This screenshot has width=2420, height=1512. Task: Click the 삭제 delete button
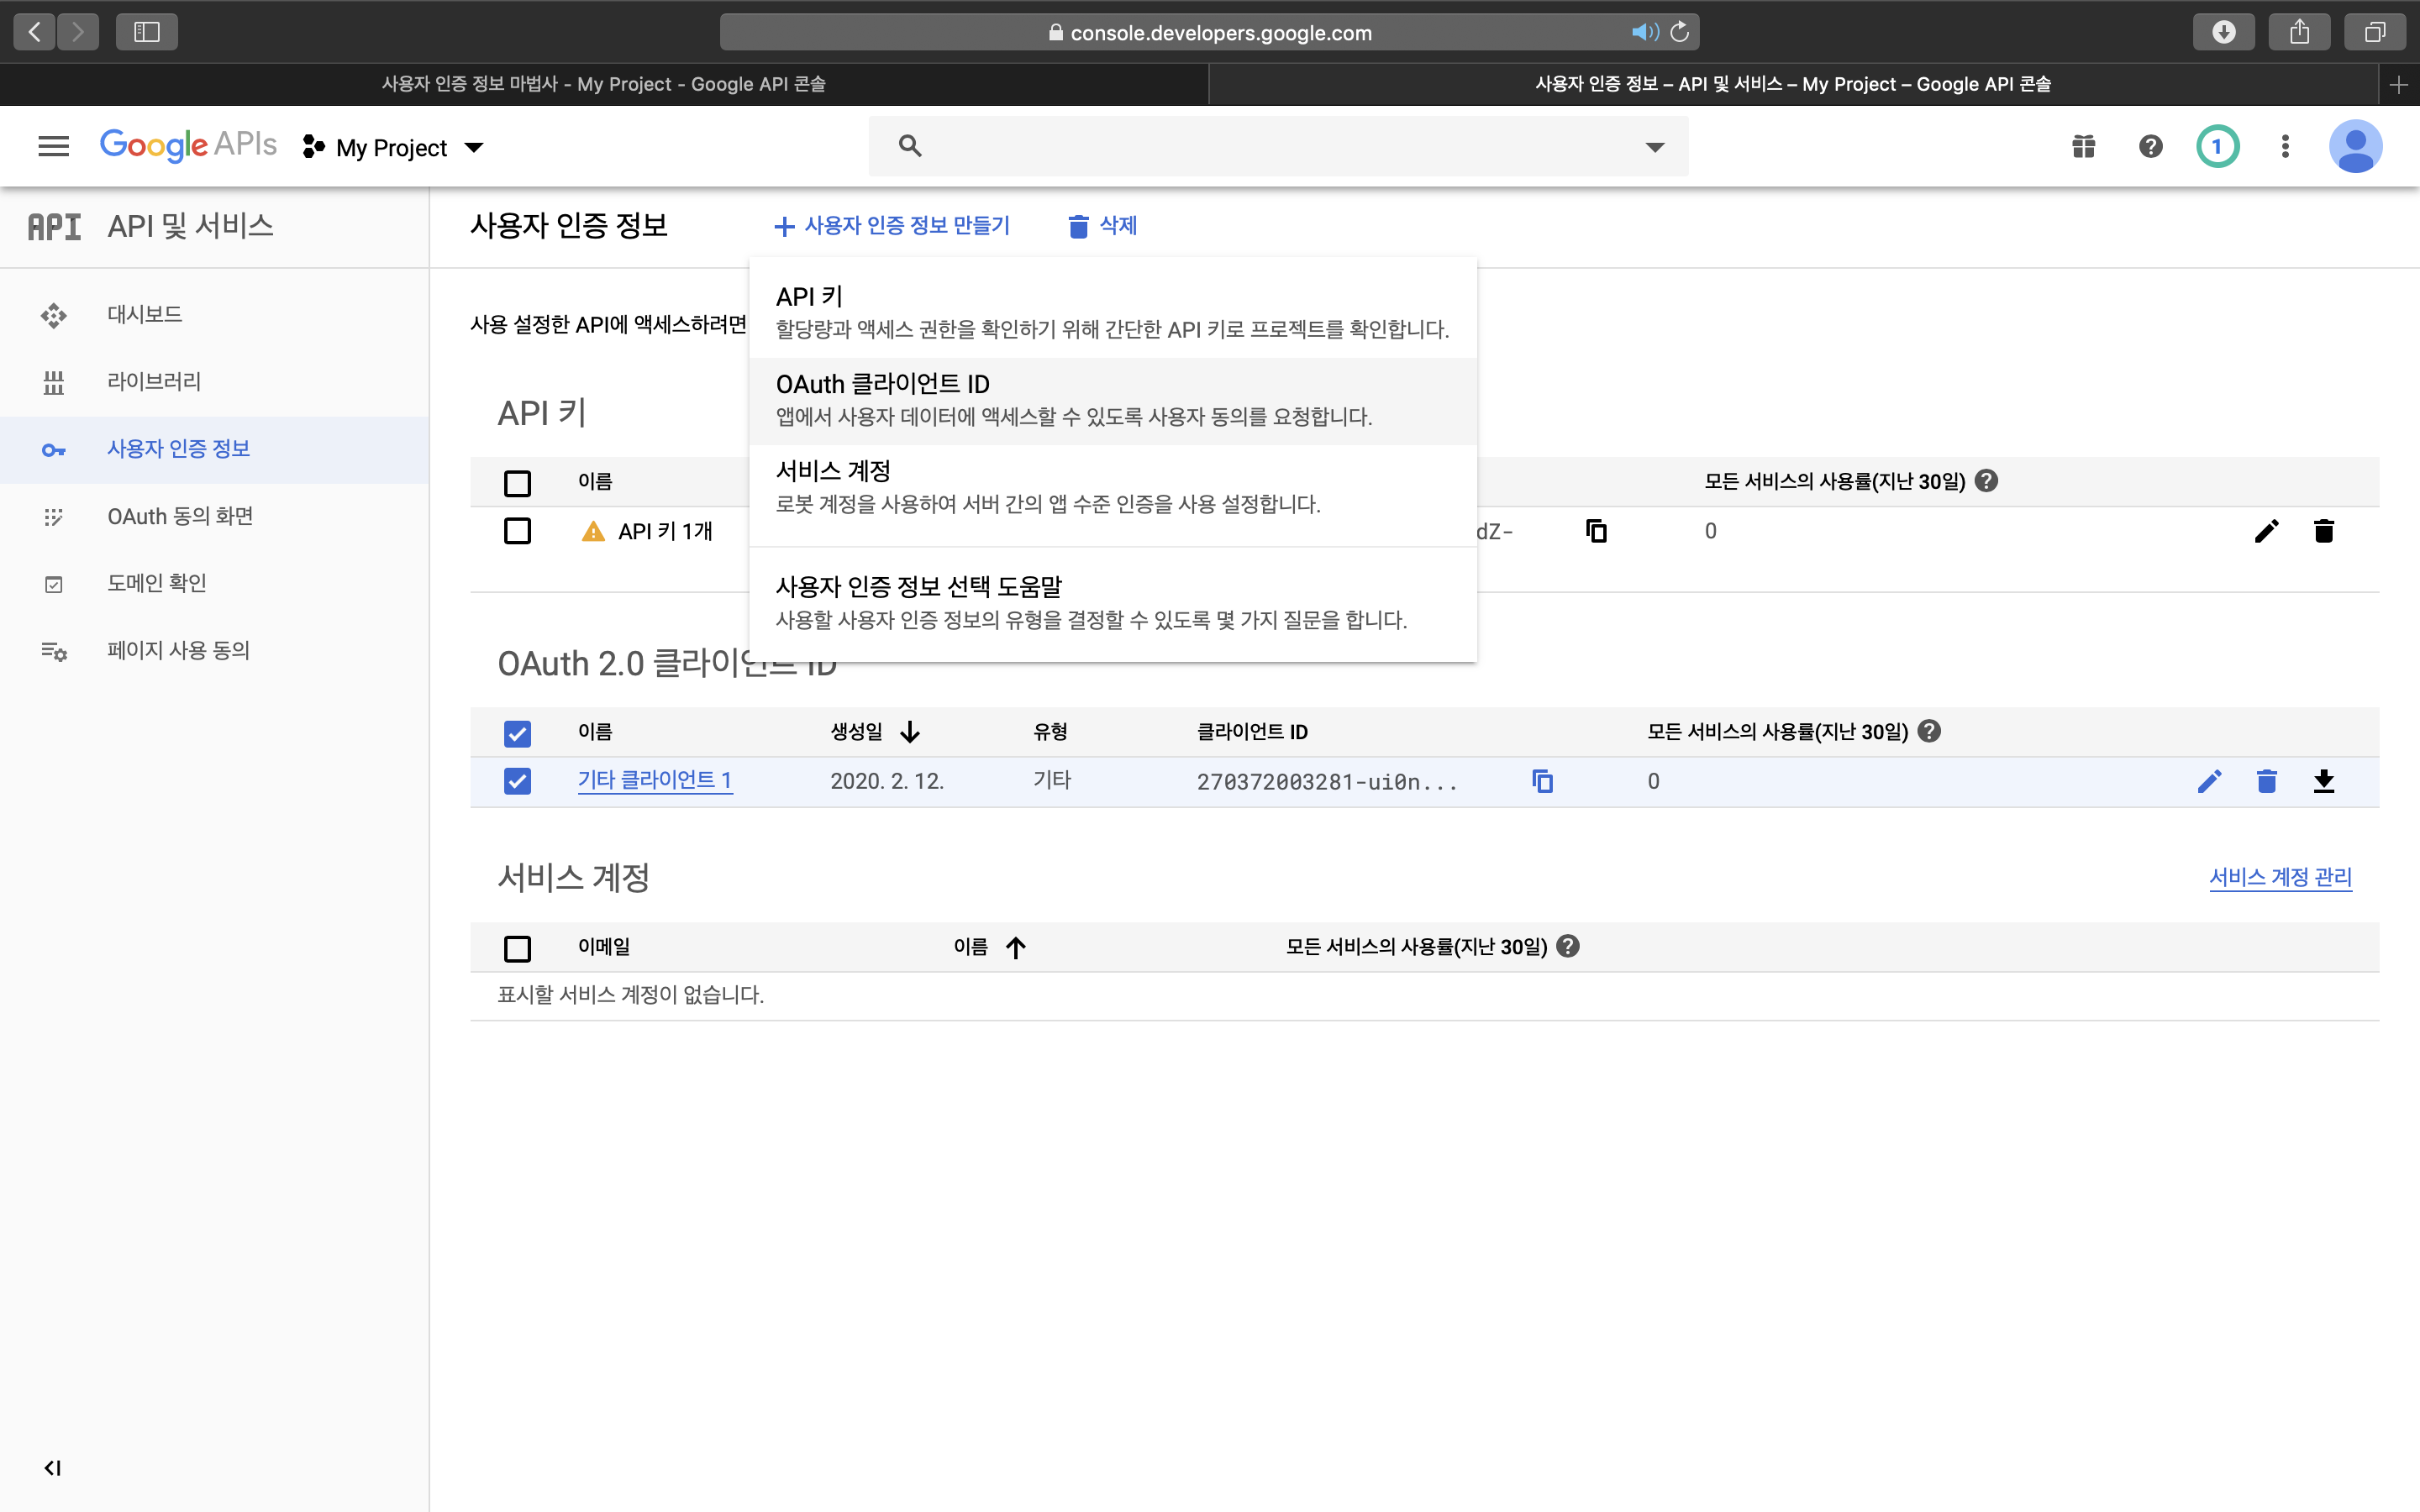coord(1103,226)
